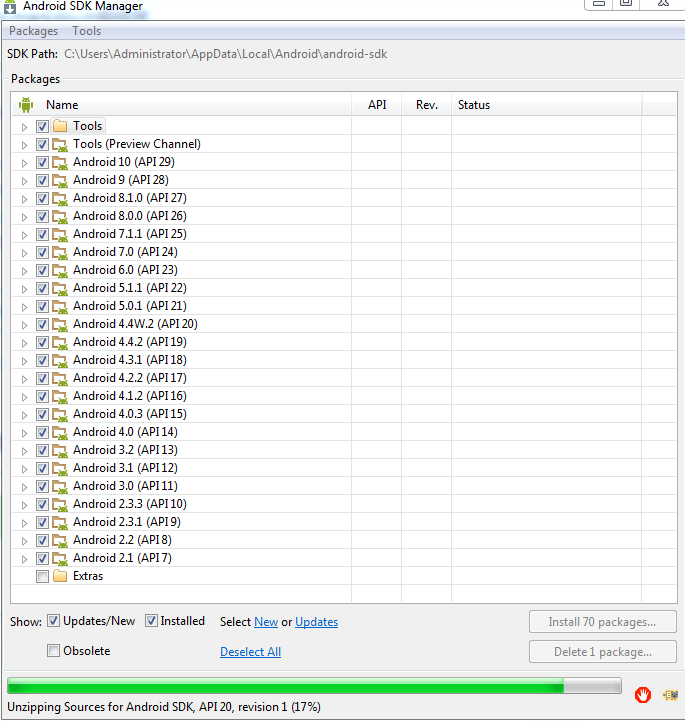Click the Android 10 (API 29) folder icon
685x721 pixels.
(60, 162)
